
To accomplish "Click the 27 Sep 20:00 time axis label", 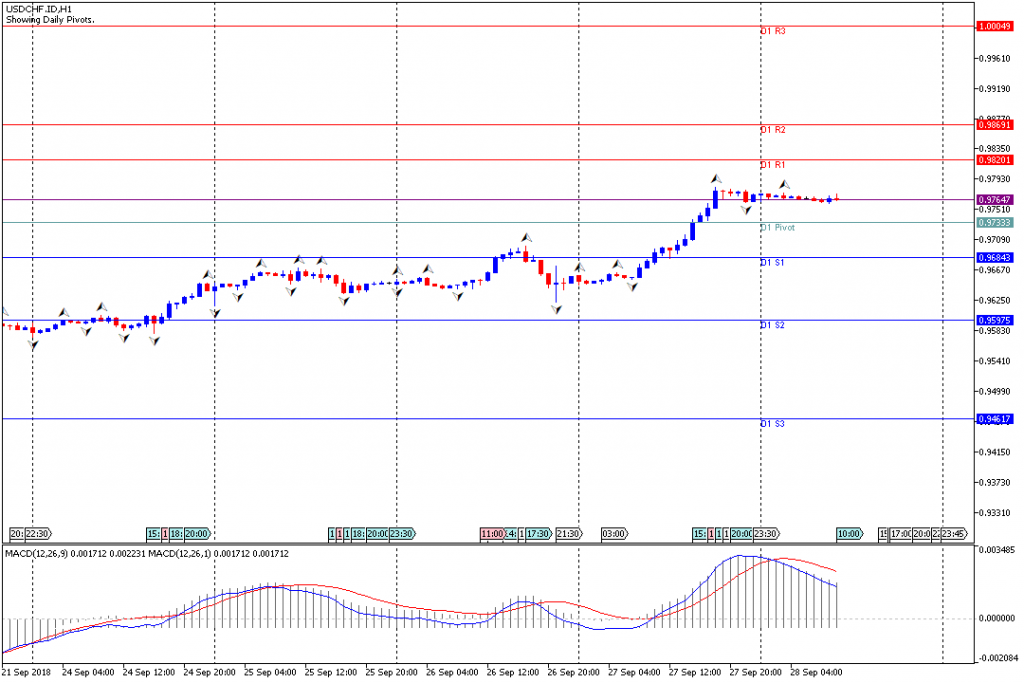I will pyautogui.click(x=759, y=672).
